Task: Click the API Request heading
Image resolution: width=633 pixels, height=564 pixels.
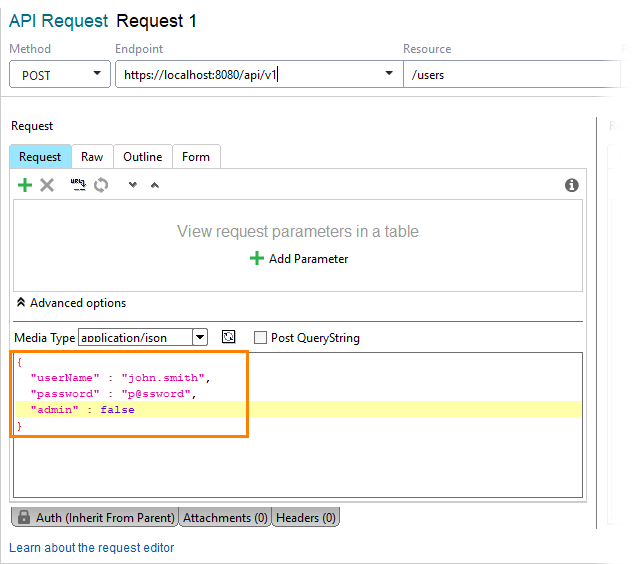Action: [59, 21]
